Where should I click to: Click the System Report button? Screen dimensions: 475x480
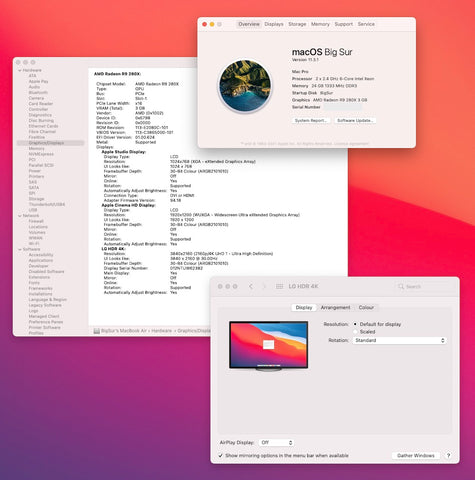click(311, 120)
